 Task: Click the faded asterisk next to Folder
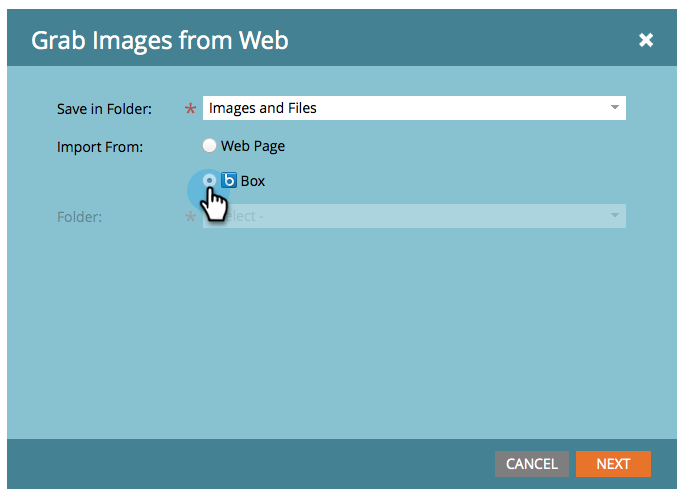[190, 216]
